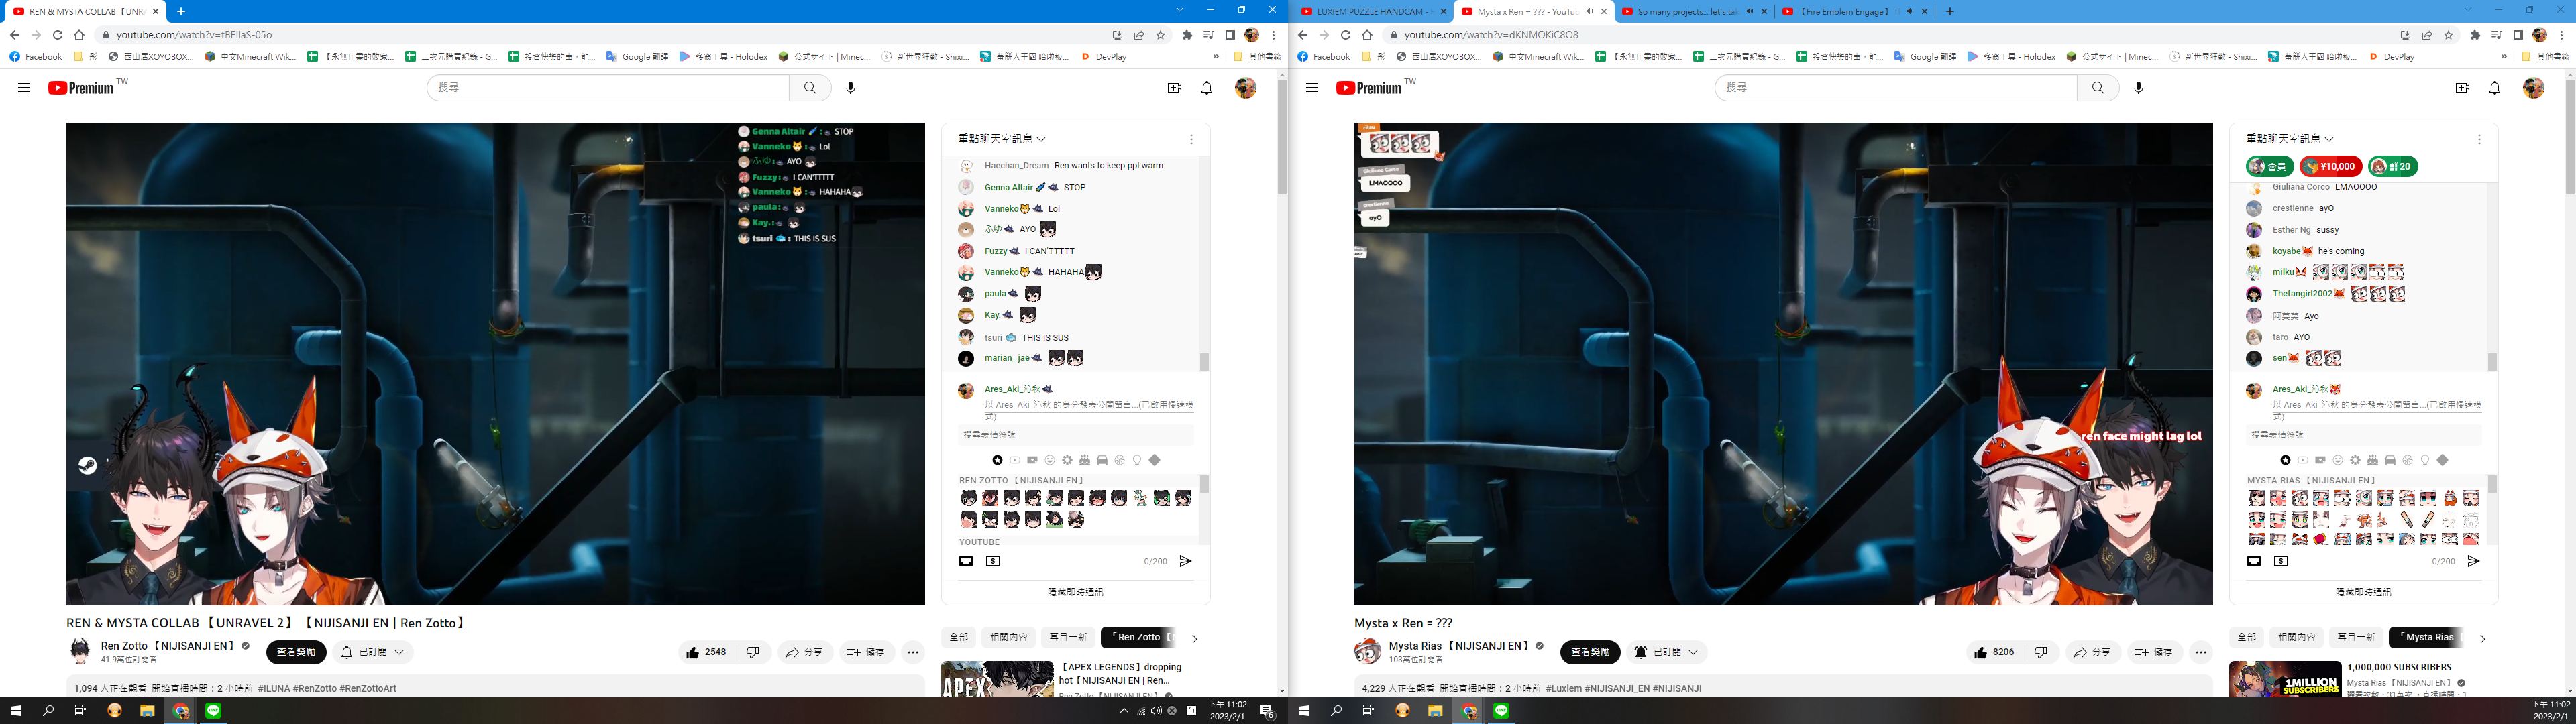Screen dimensions: 2576x724
Task: Click 查看獎勵 button for Mysta Rias
Action: coord(1590,652)
